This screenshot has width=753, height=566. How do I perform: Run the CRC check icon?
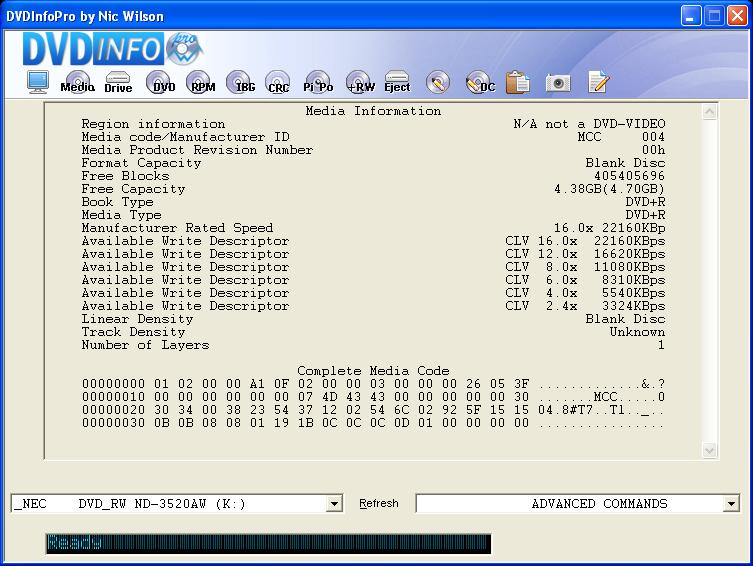[x=278, y=82]
